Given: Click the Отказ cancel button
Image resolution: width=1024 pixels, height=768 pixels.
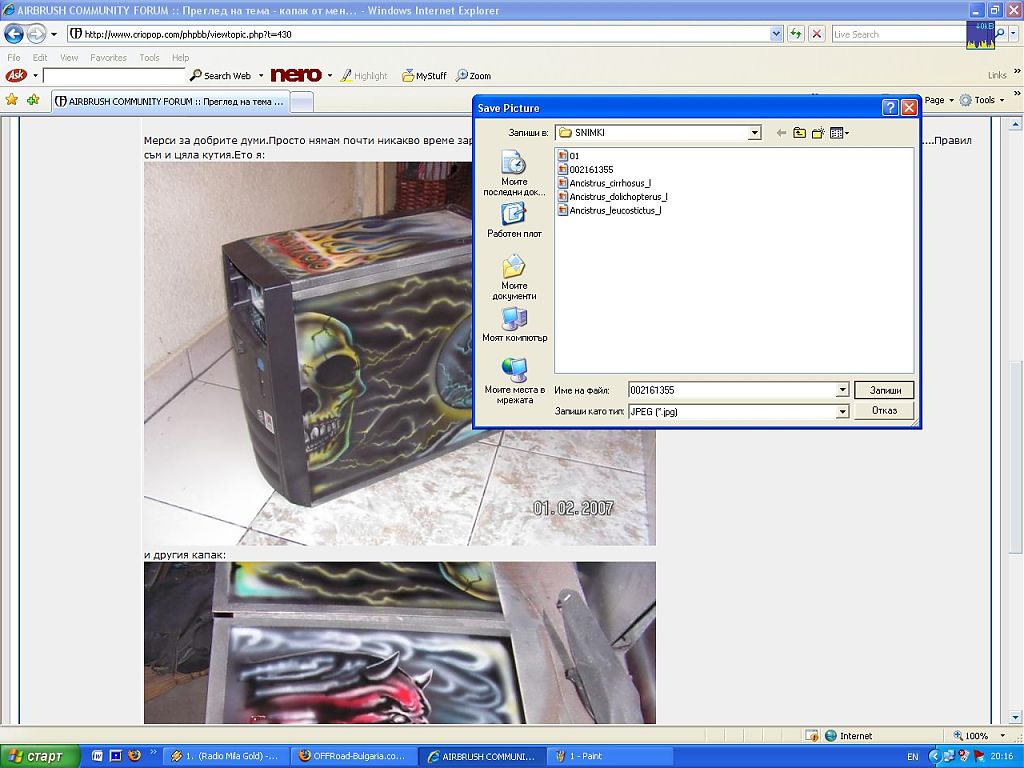Looking at the screenshot, I should [x=884, y=410].
